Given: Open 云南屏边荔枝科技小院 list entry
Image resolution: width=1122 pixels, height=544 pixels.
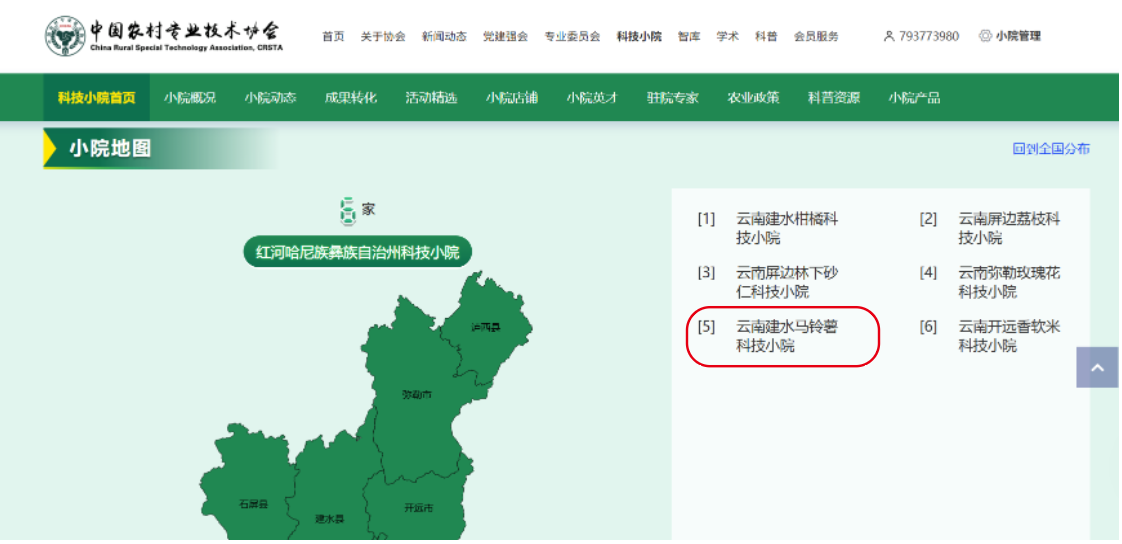Looking at the screenshot, I should coord(1008,228).
